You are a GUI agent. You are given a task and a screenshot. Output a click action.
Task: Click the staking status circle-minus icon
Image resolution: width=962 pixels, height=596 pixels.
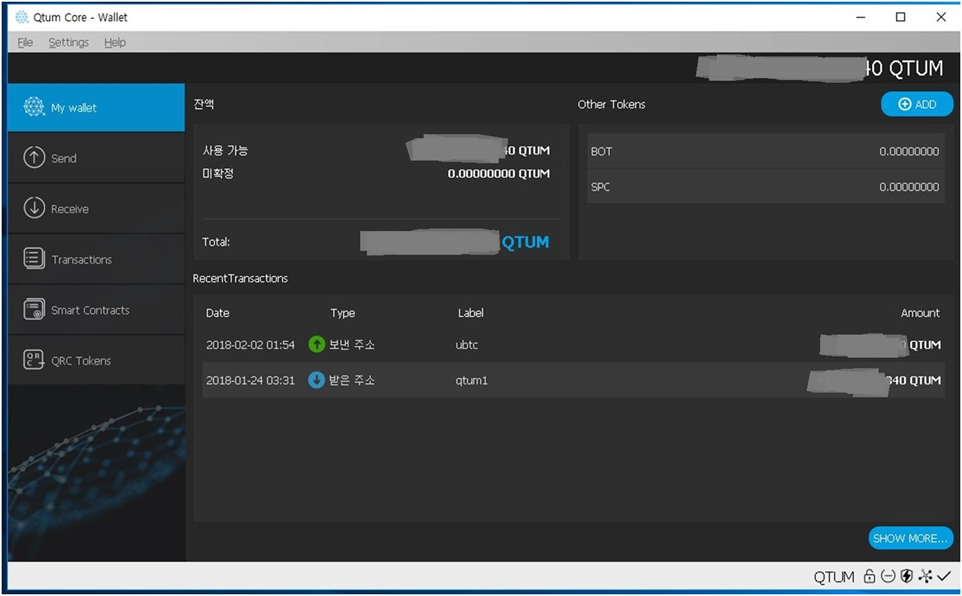coord(888,576)
